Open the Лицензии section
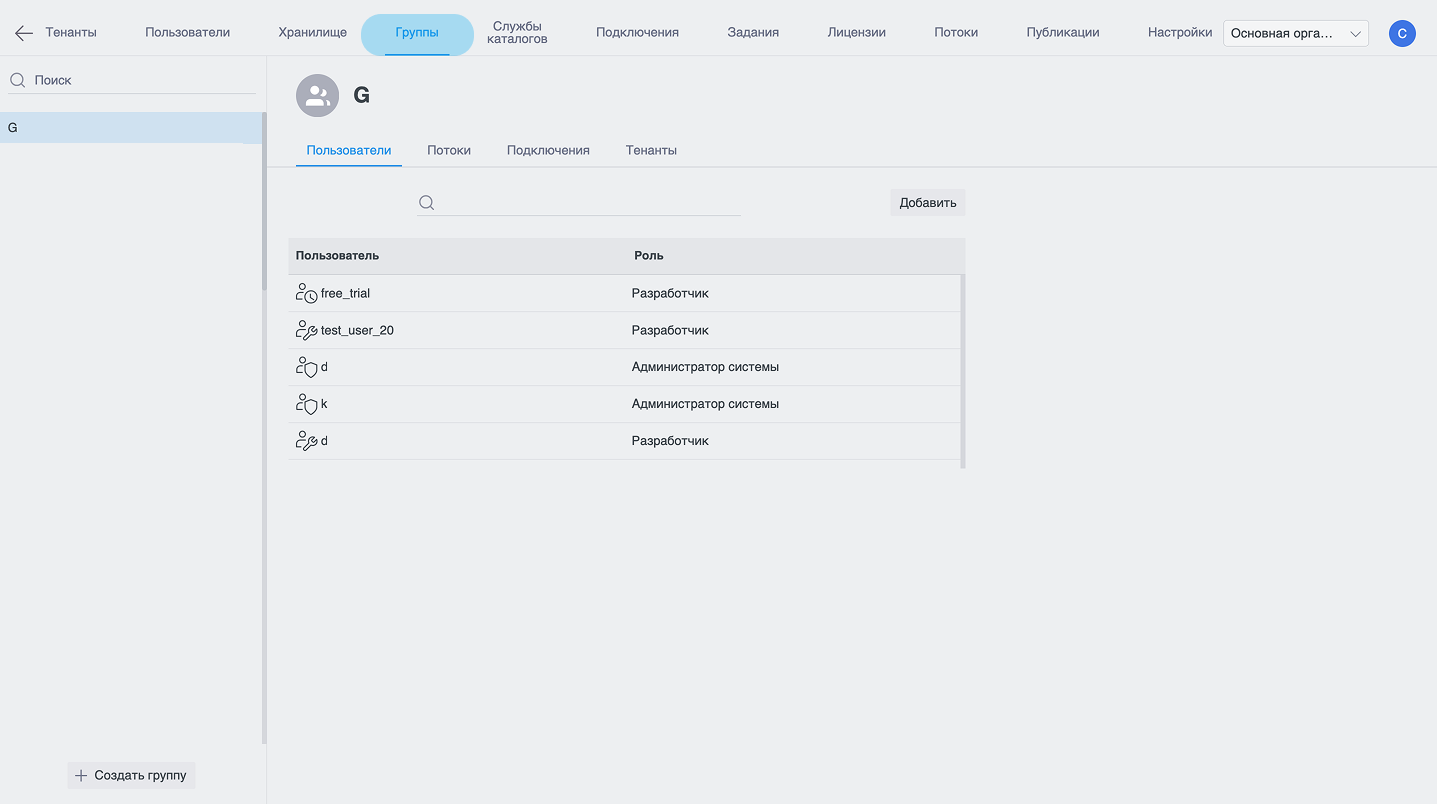This screenshot has width=1437, height=804. [x=857, y=33]
